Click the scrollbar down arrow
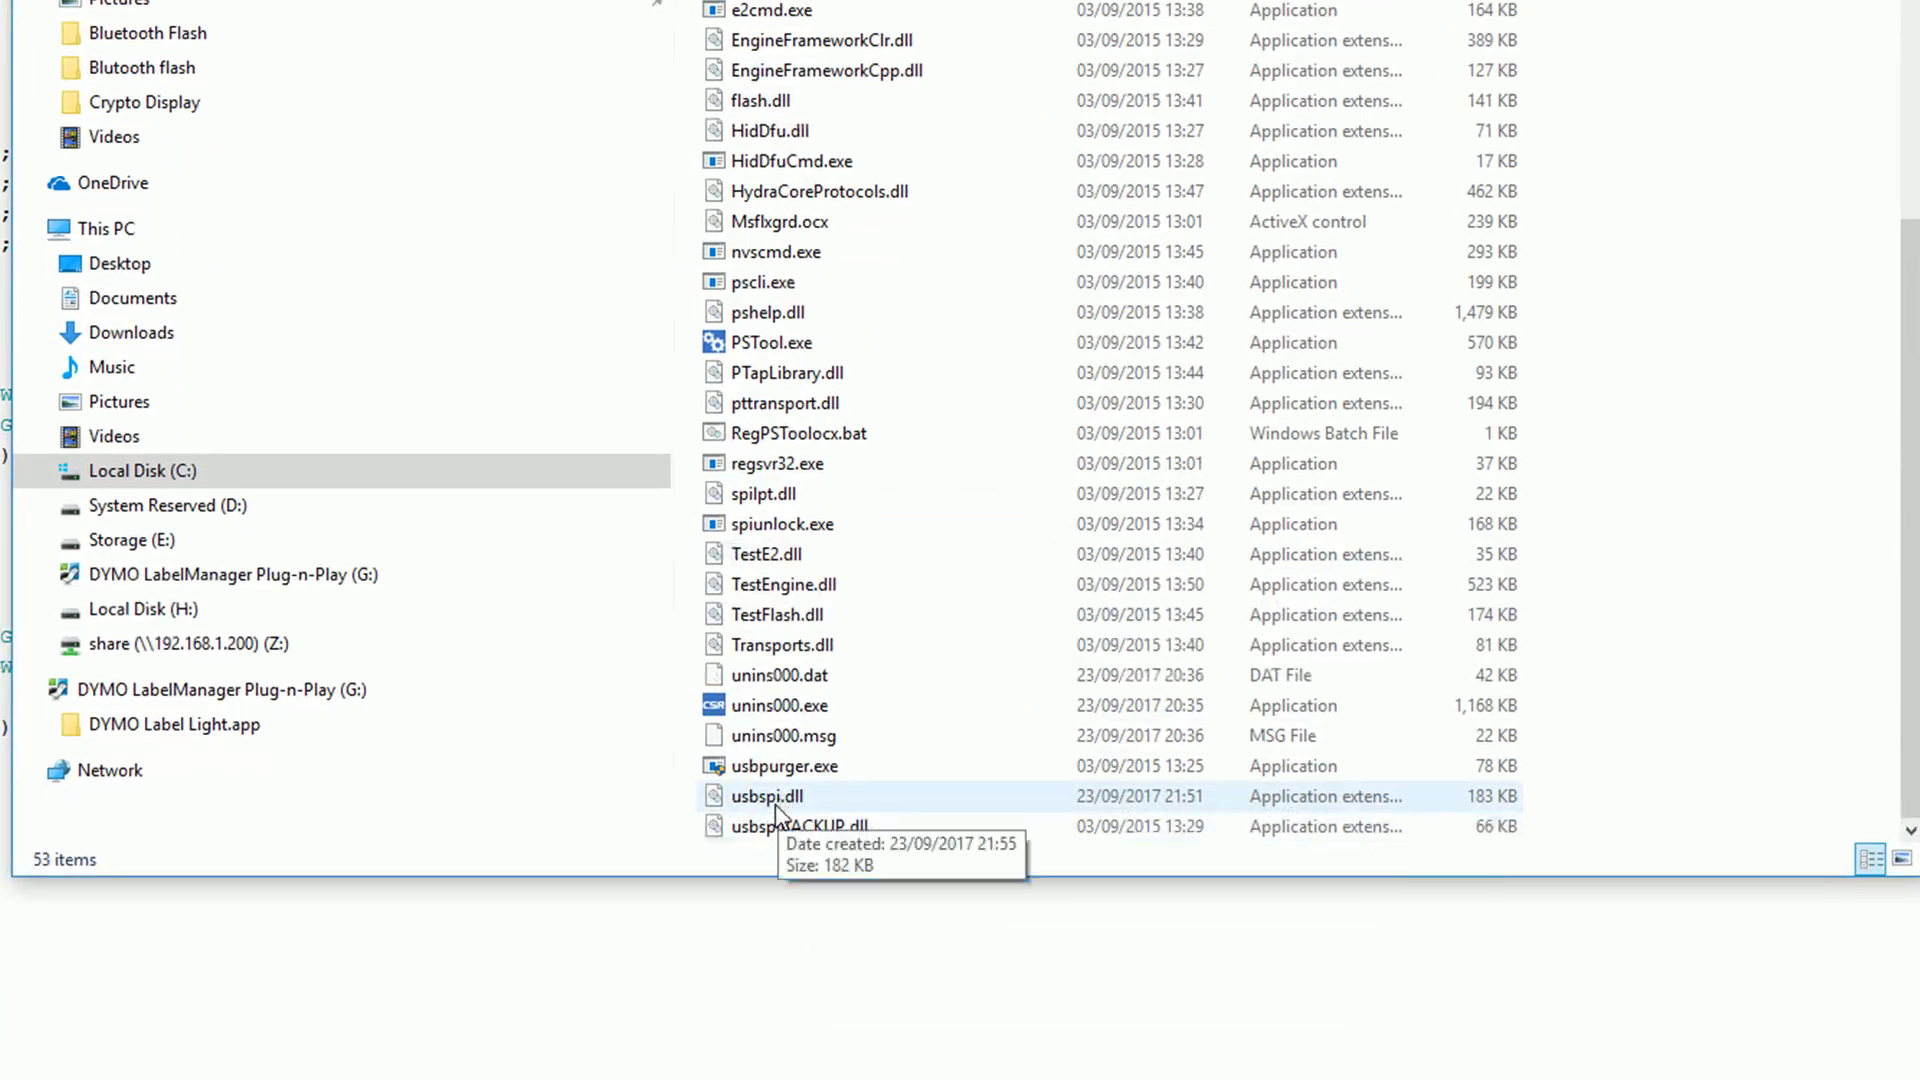1920x1080 pixels. (x=1911, y=830)
